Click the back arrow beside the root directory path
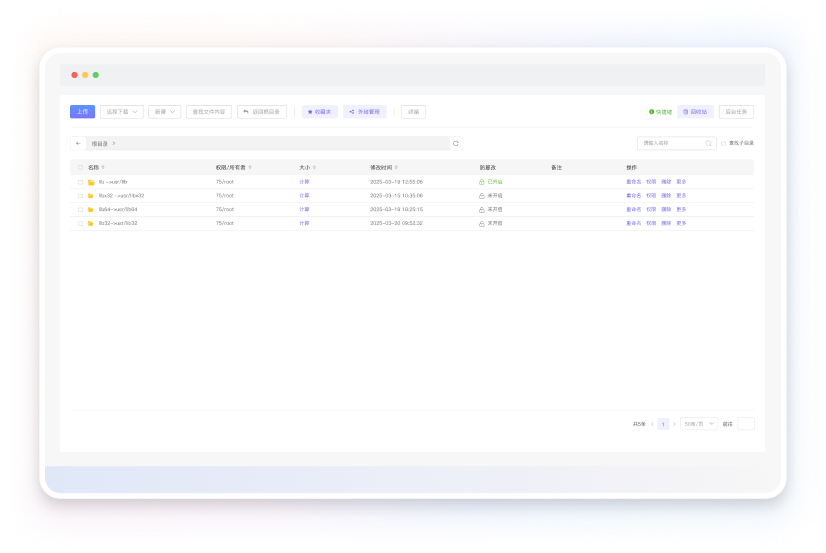The width and height of the screenshot is (826, 553). (78, 144)
